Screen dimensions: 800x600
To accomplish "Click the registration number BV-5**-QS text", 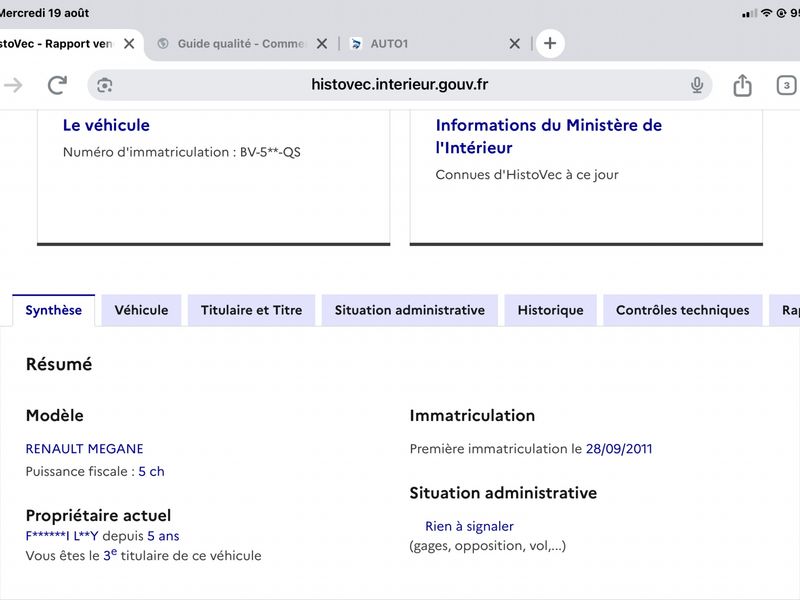I will (270, 152).
